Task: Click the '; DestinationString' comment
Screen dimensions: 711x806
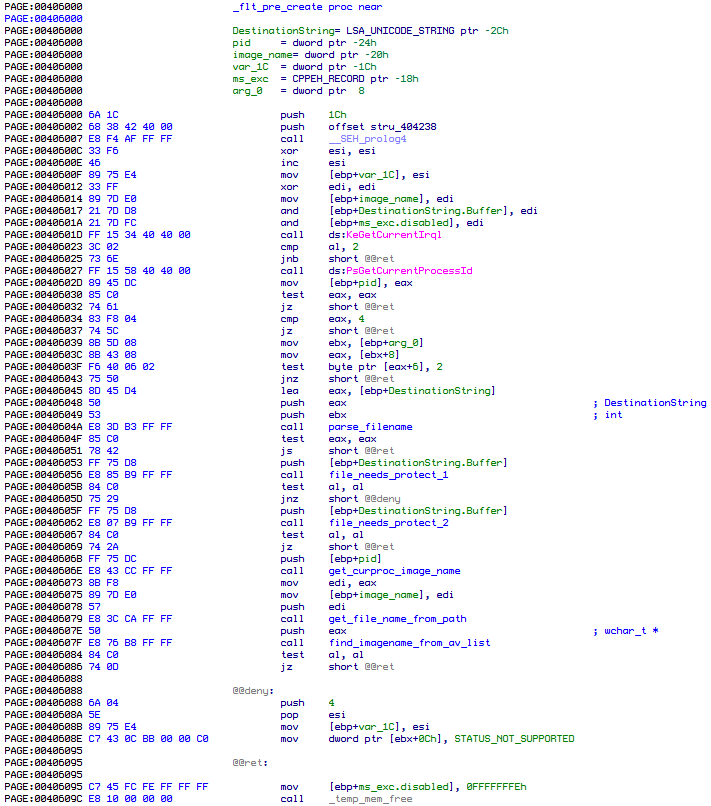Action: tap(650, 403)
